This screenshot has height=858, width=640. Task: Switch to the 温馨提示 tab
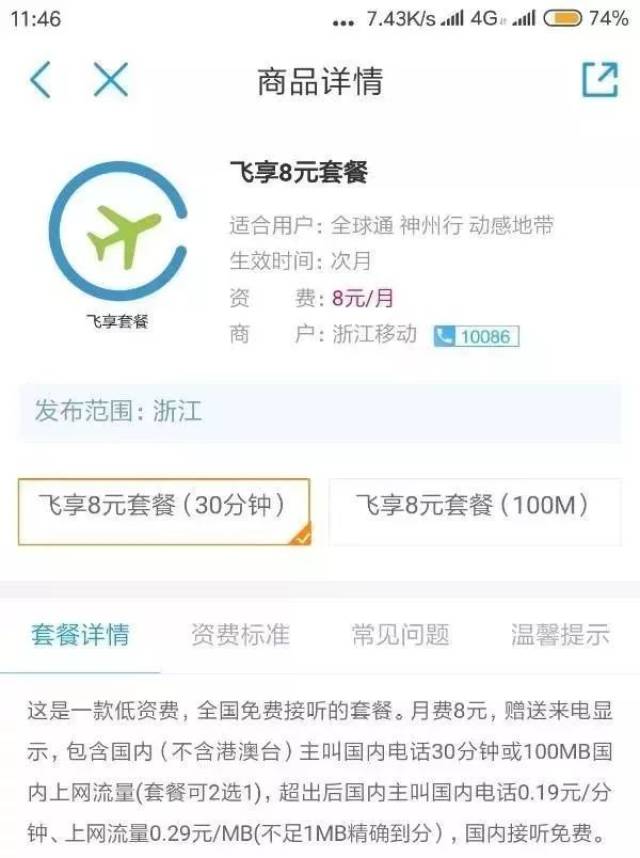coord(560,635)
